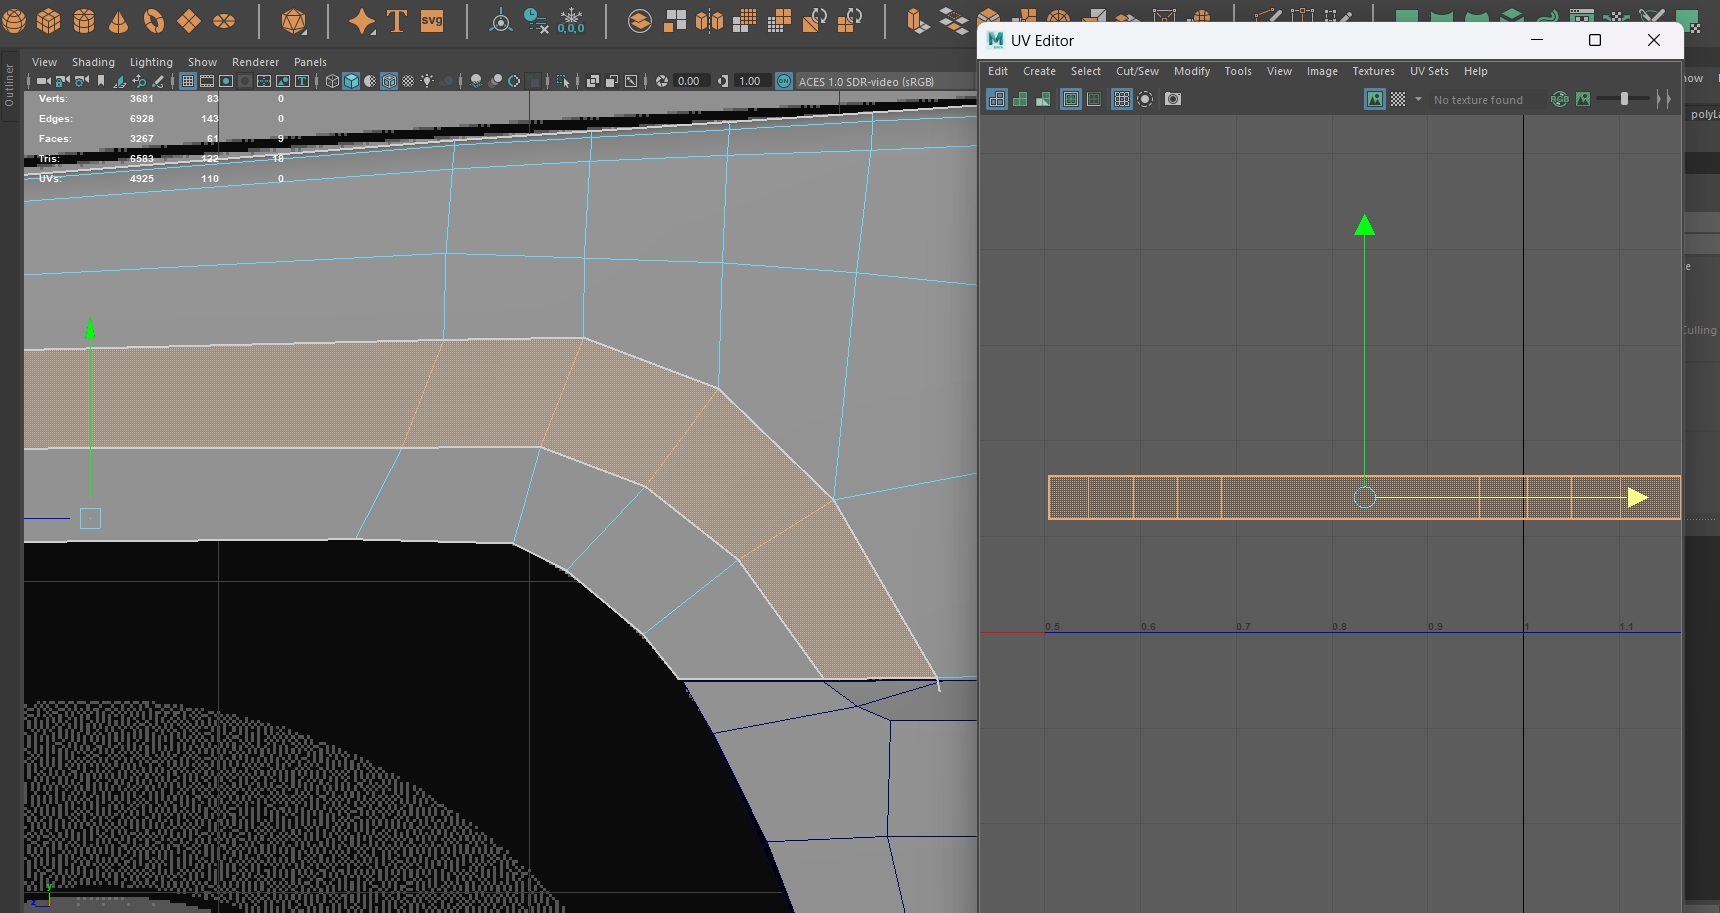Create a polygon sphere from the shelf
This screenshot has height=913, width=1720.
(14, 21)
